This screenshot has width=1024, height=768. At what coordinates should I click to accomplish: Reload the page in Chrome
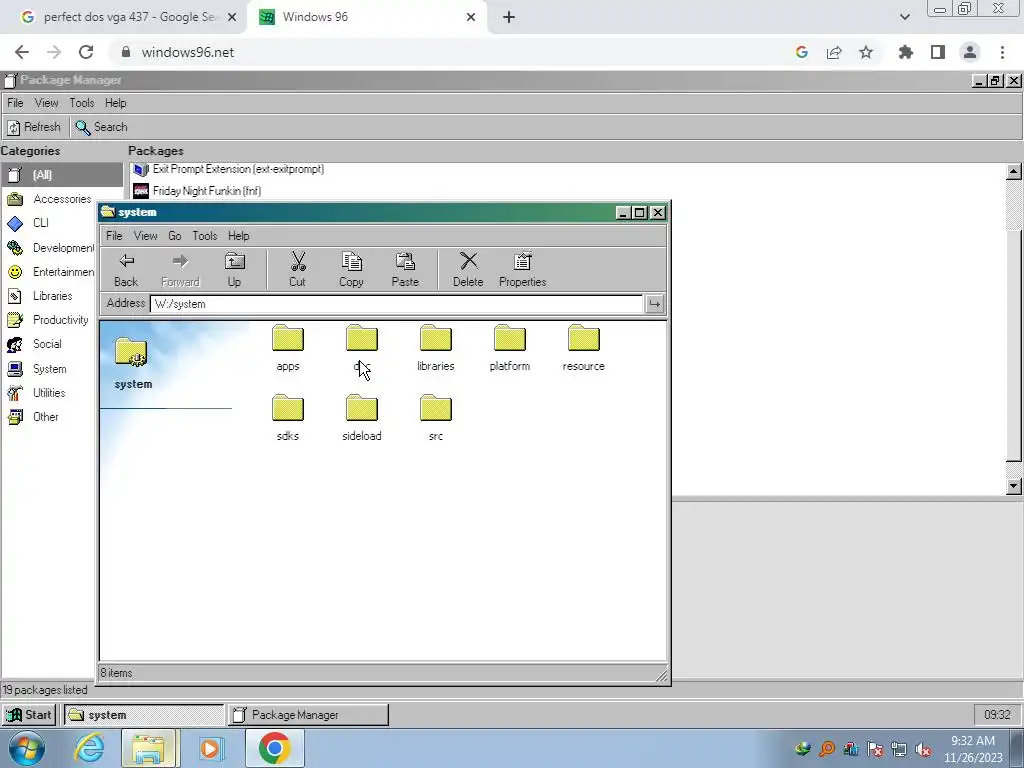86,52
